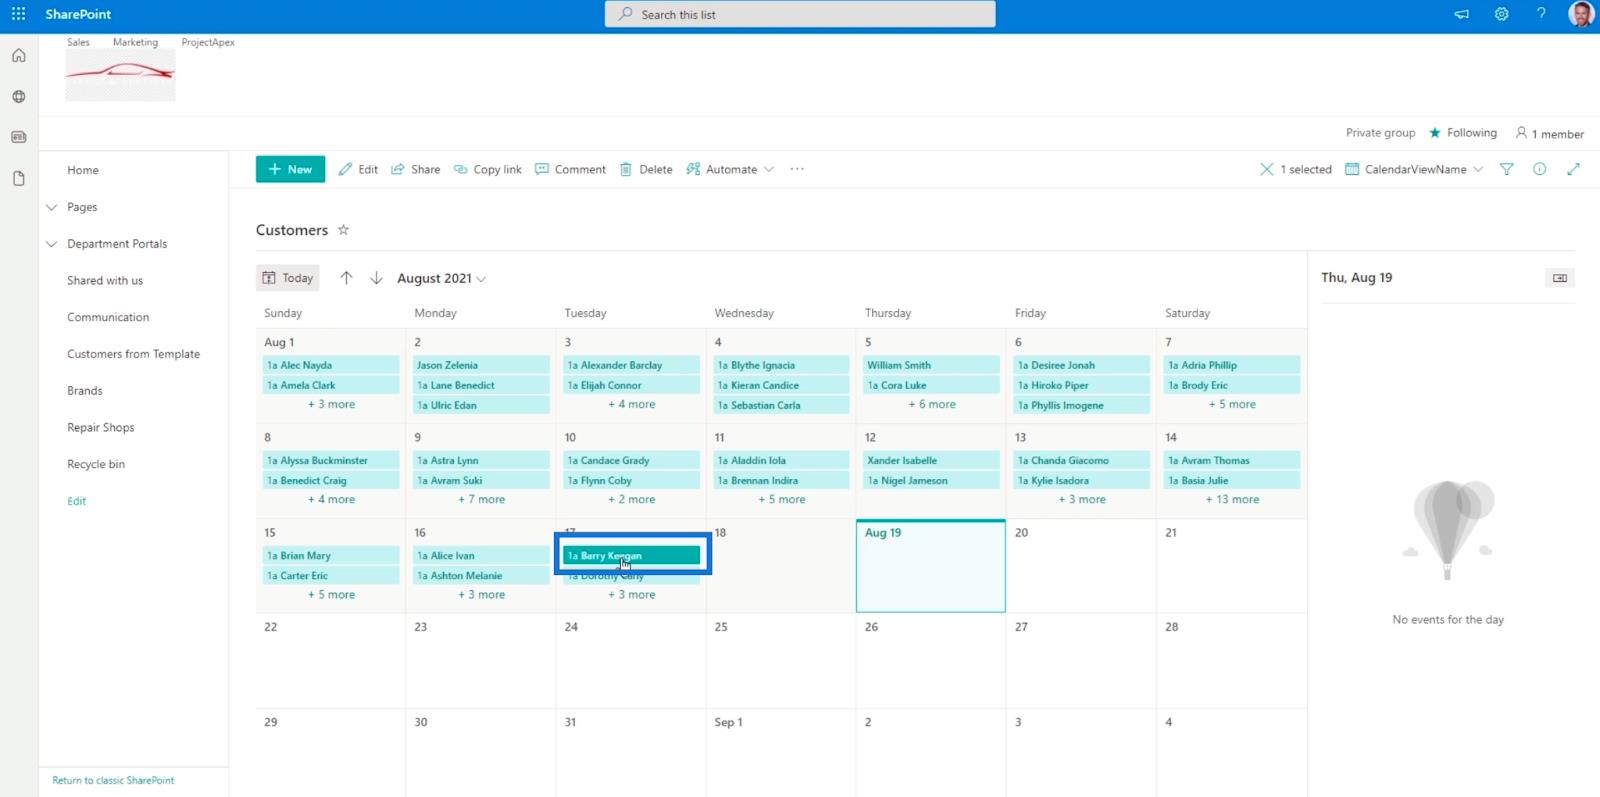Click Return to classic SharePoint

coord(113,780)
